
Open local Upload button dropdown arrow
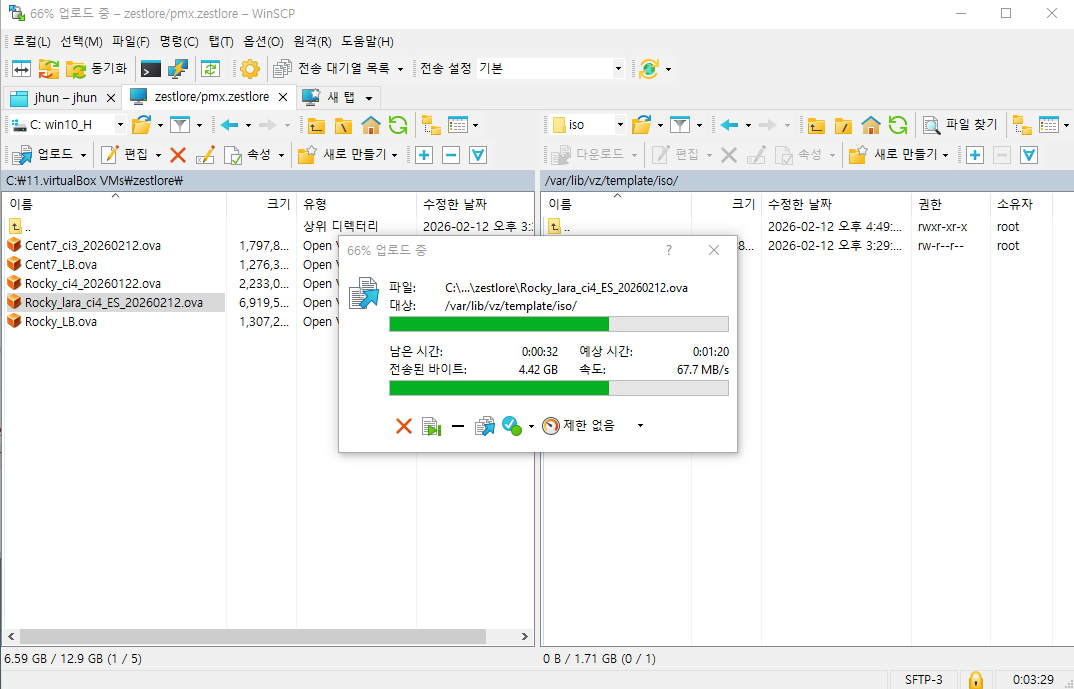84,155
